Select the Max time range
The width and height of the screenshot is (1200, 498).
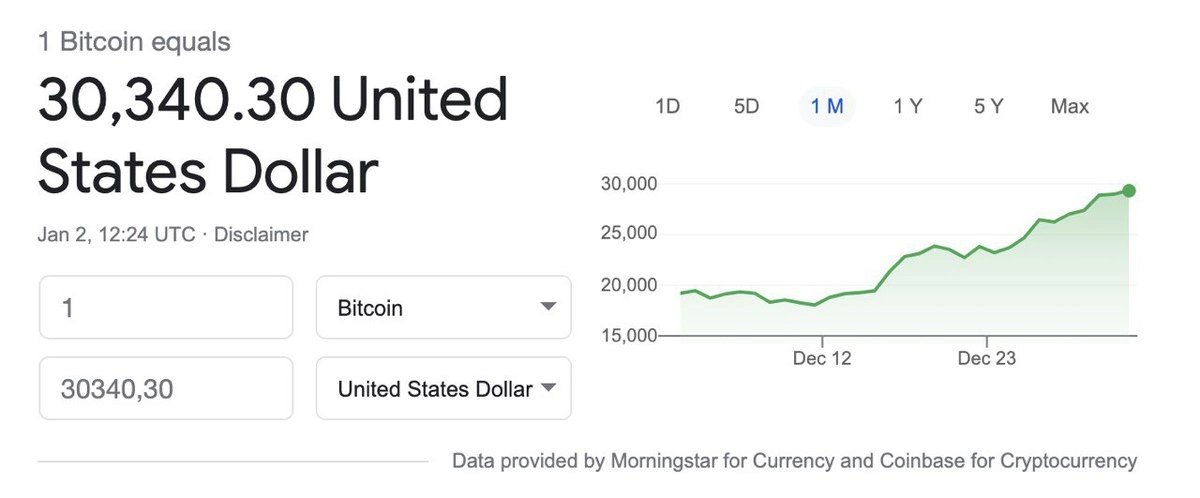pos(1069,106)
